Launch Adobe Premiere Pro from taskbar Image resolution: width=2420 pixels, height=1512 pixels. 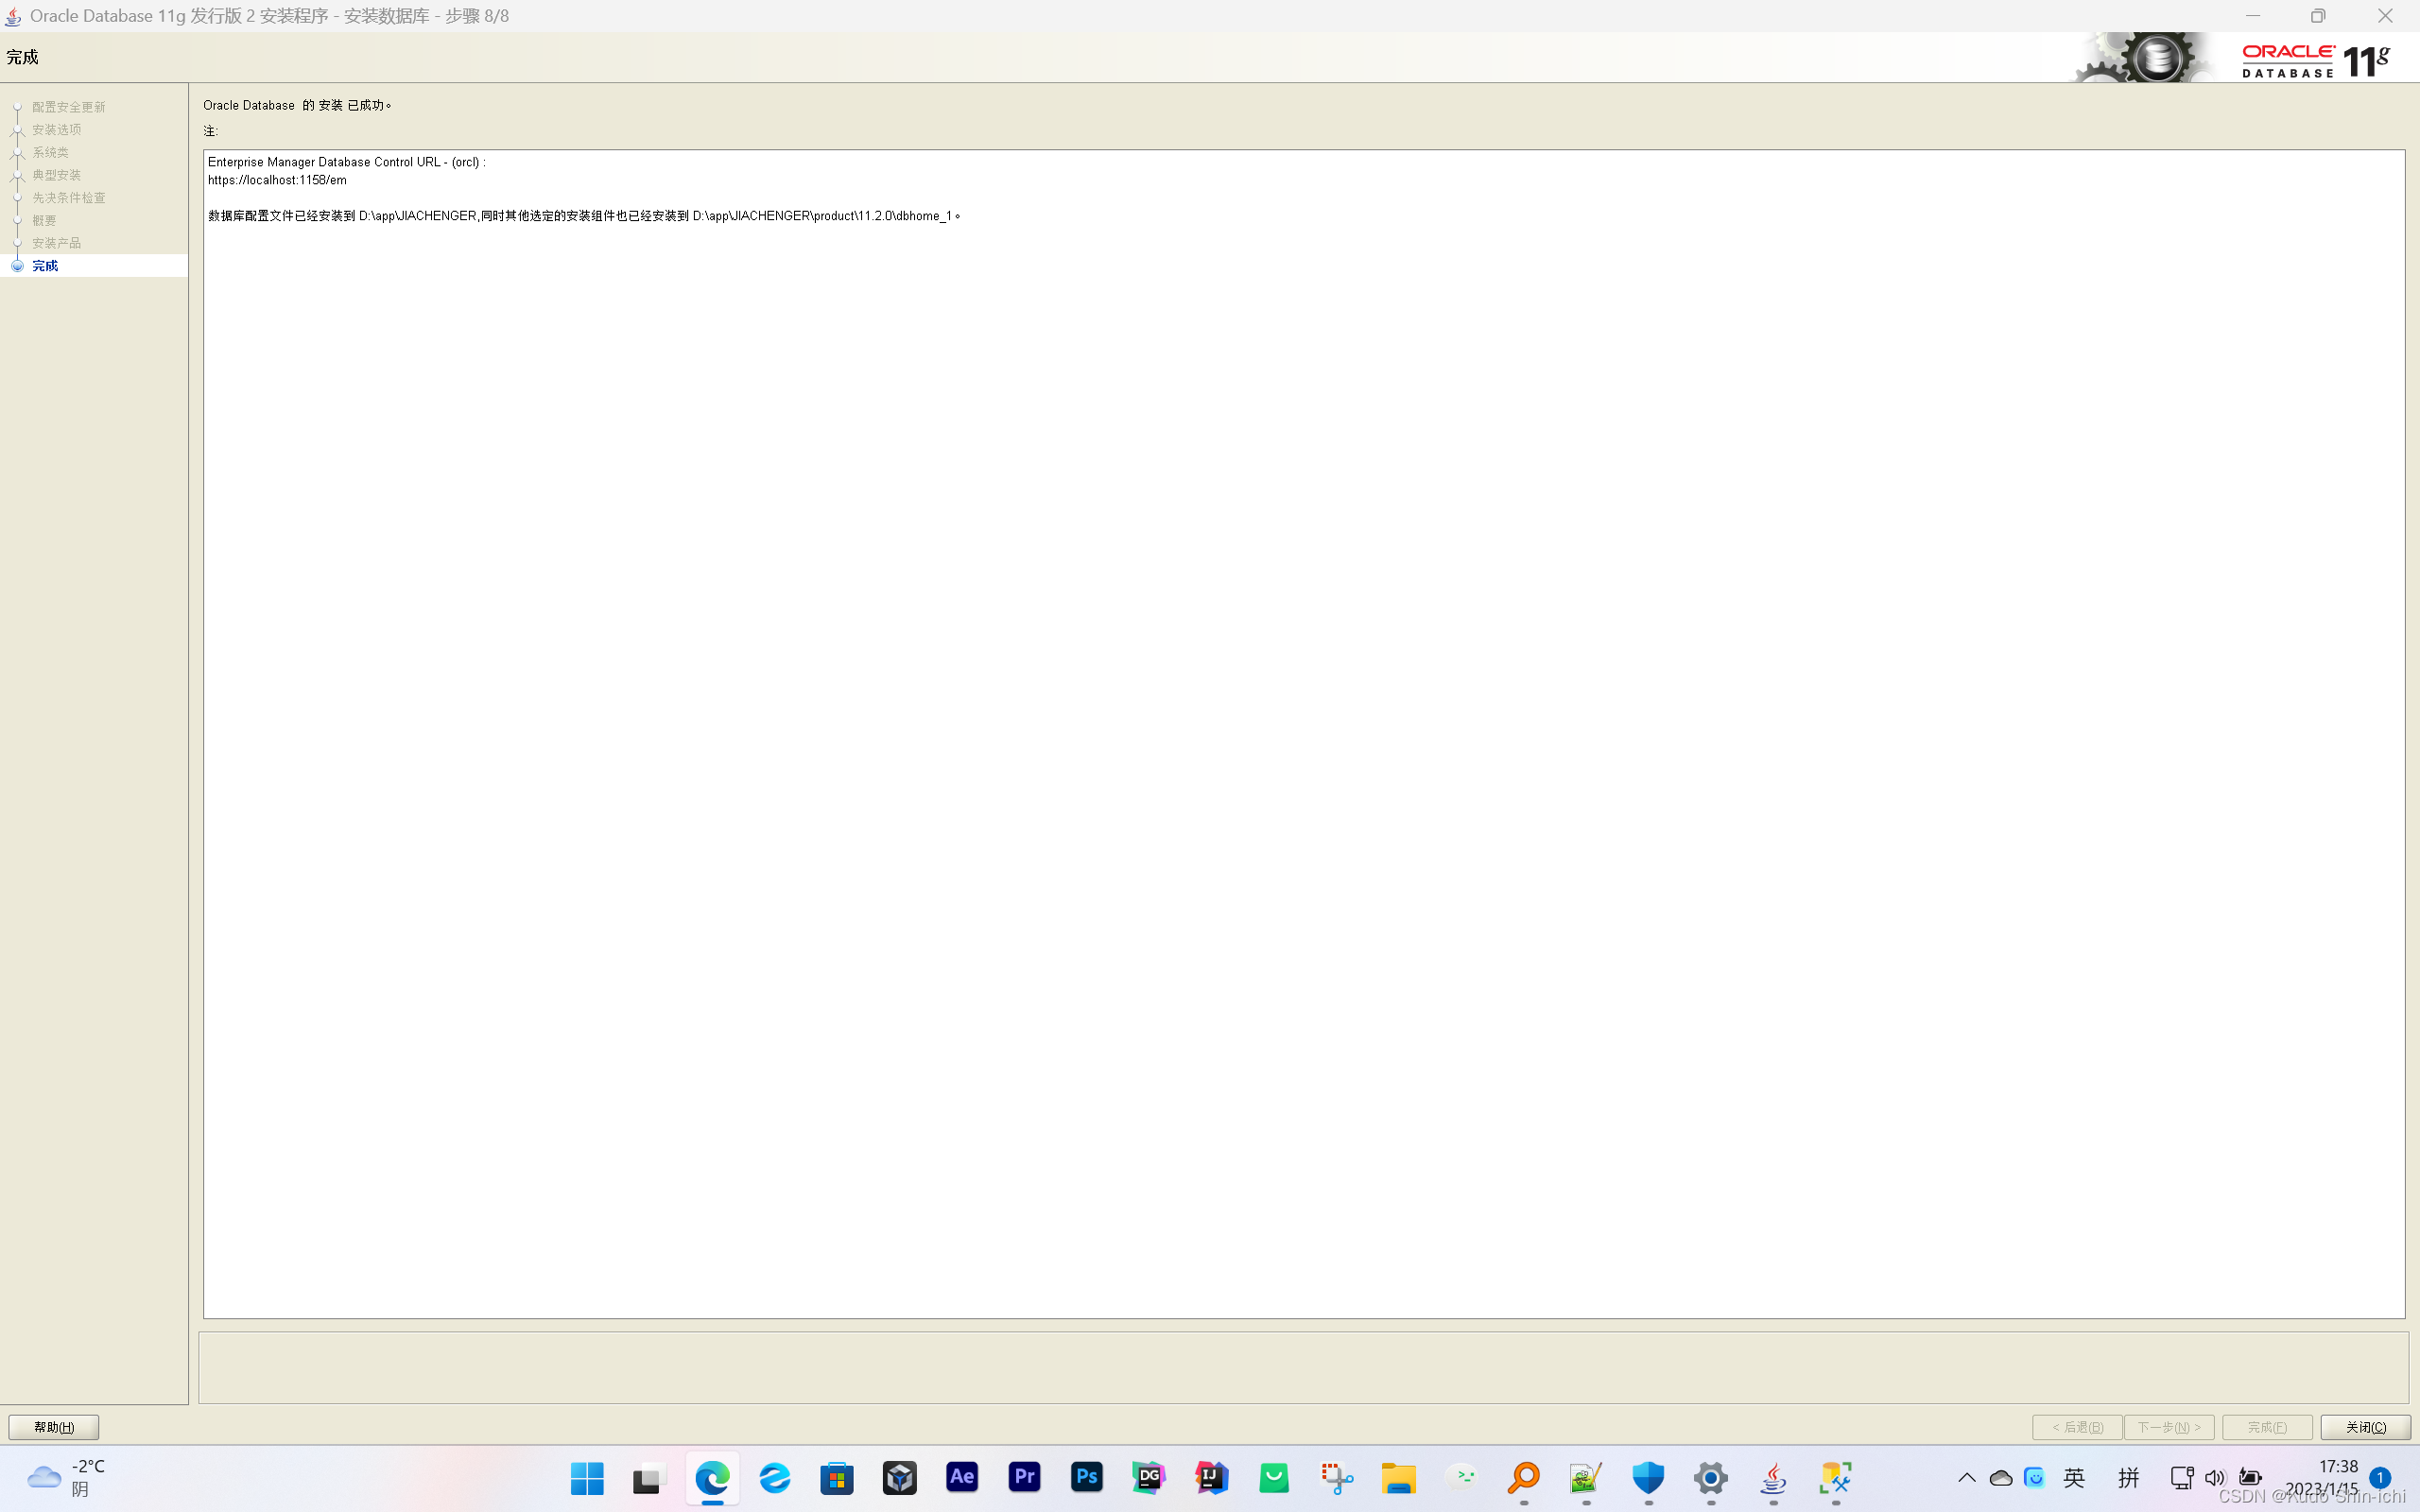(x=1024, y=1477)
